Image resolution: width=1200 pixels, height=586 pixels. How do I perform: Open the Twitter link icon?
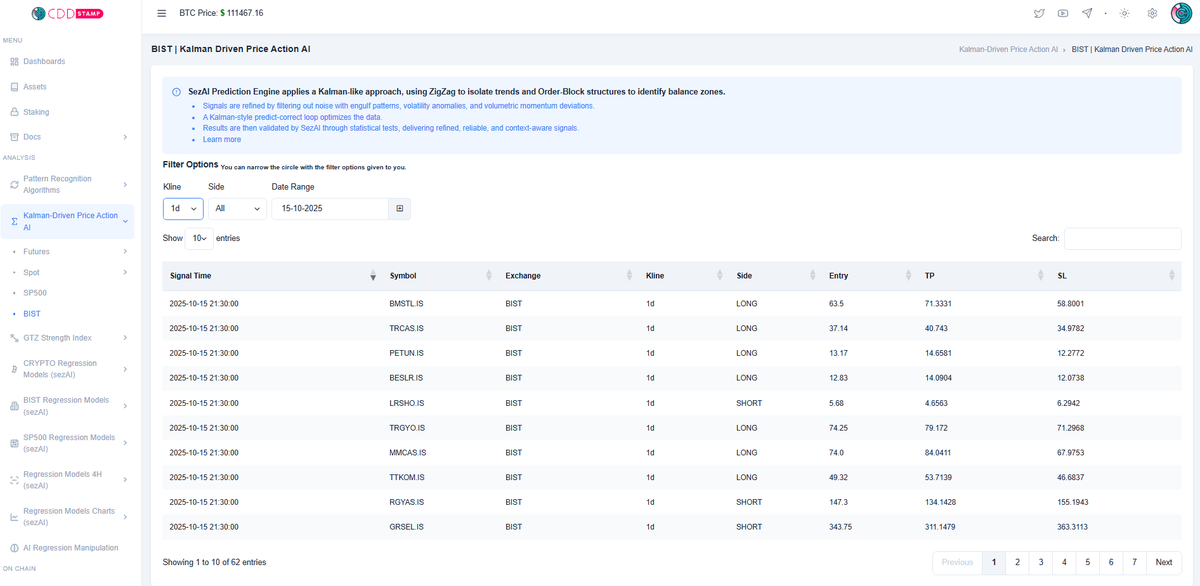pyautogui.click(x=1039, y=13)
